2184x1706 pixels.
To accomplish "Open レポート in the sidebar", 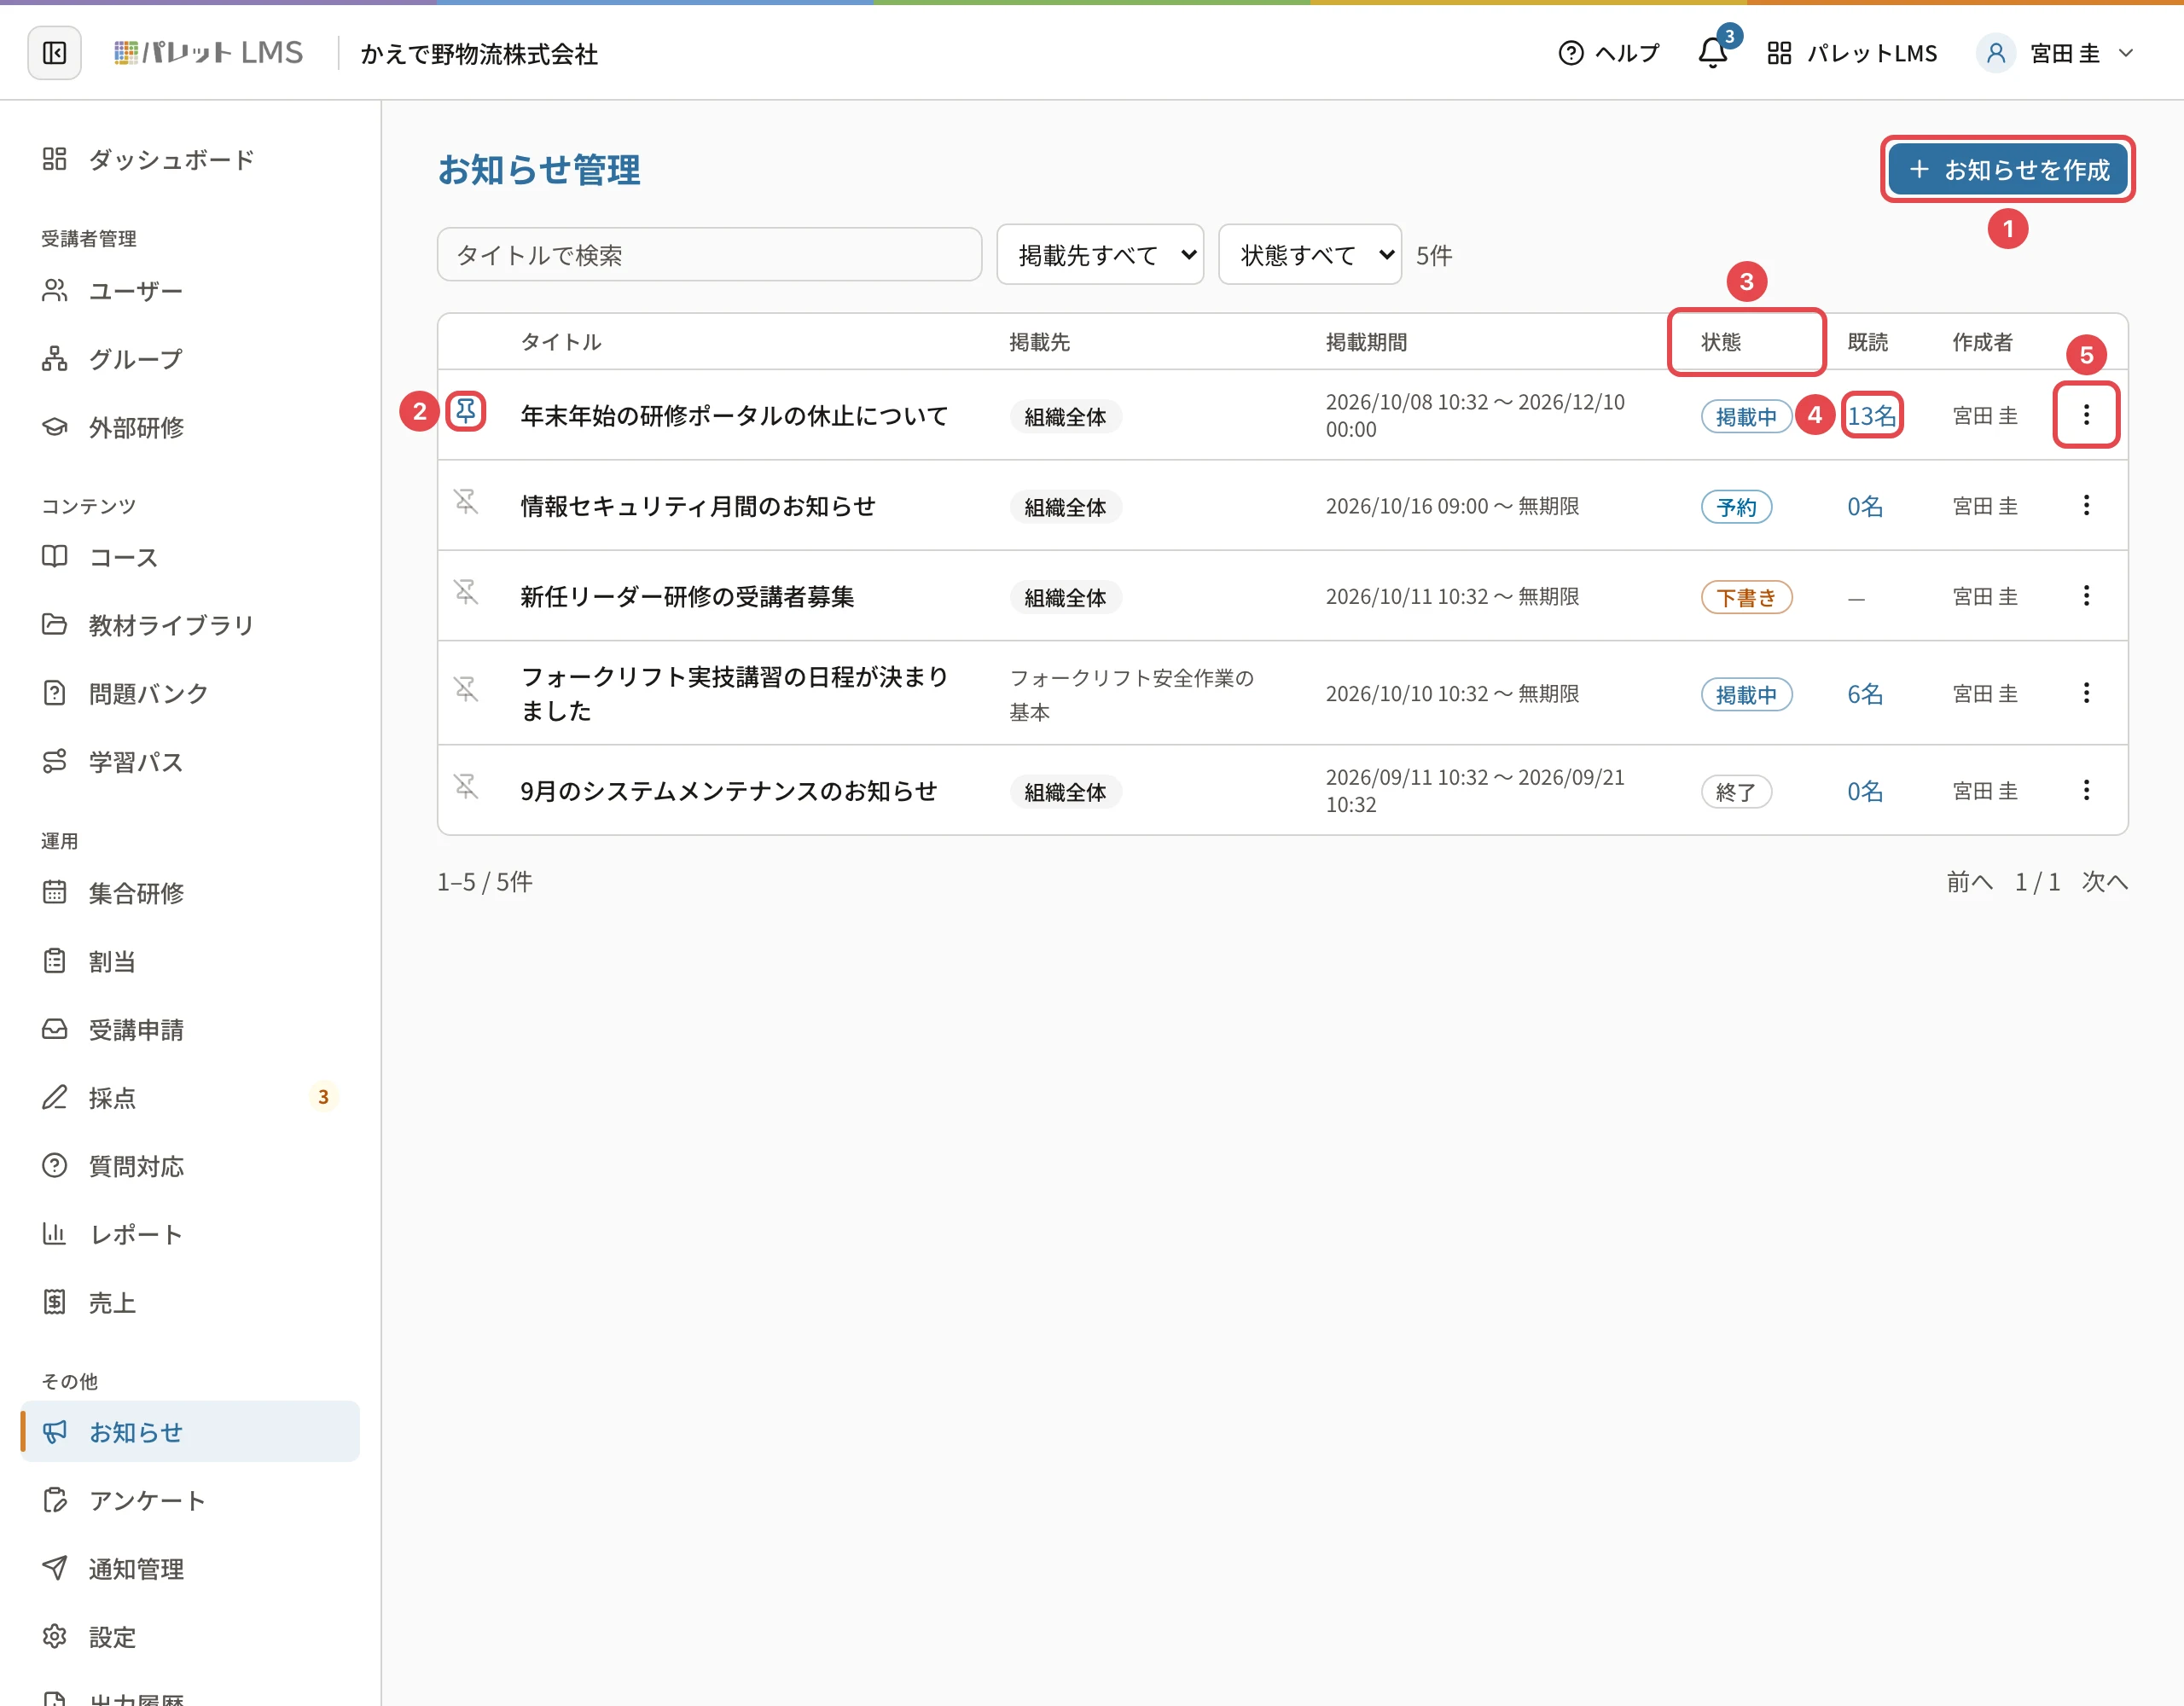I will [190, 1235].
